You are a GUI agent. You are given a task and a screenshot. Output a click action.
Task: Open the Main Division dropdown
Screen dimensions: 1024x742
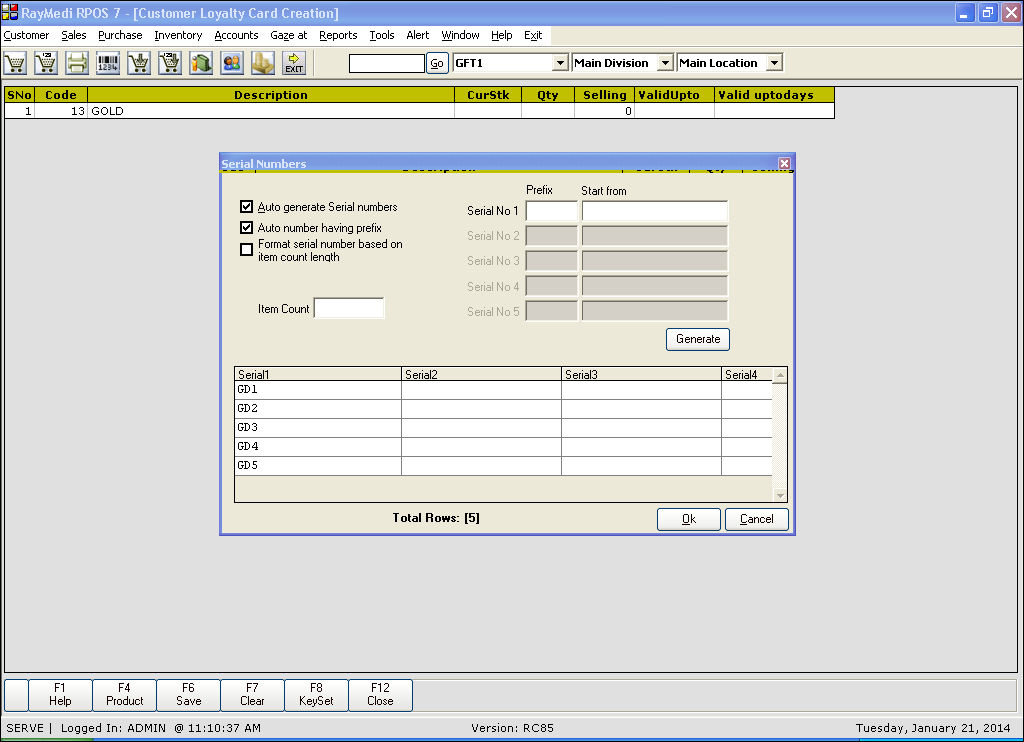tap(665, 63)
